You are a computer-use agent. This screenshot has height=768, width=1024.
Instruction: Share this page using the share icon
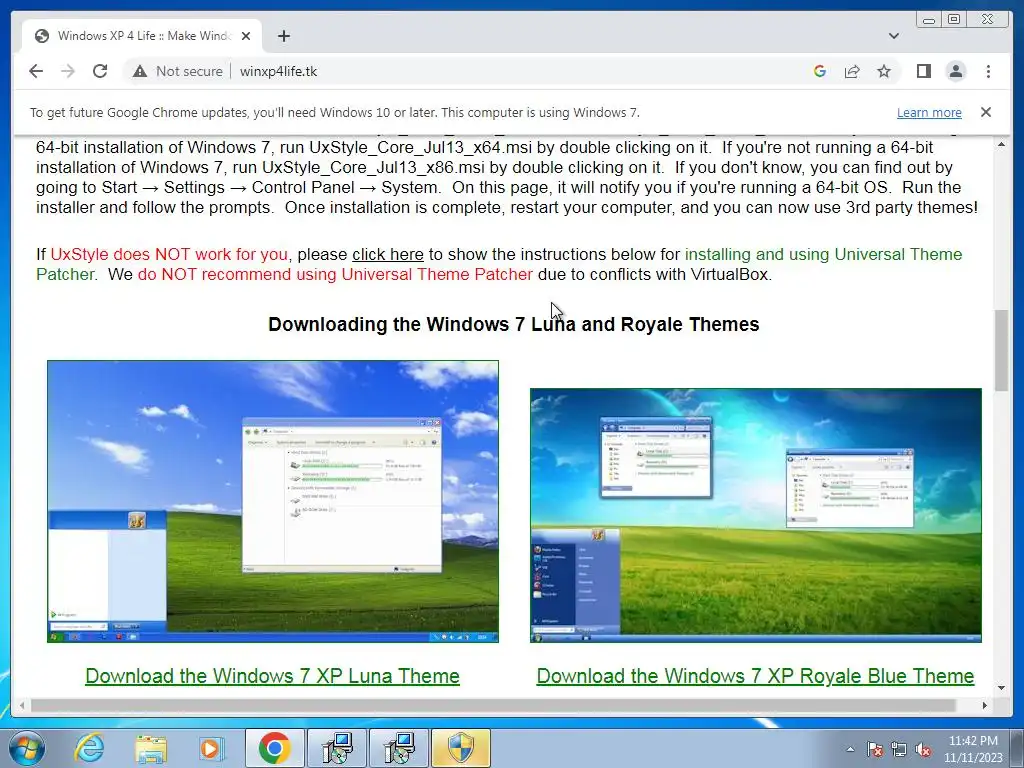pos(852,71)
